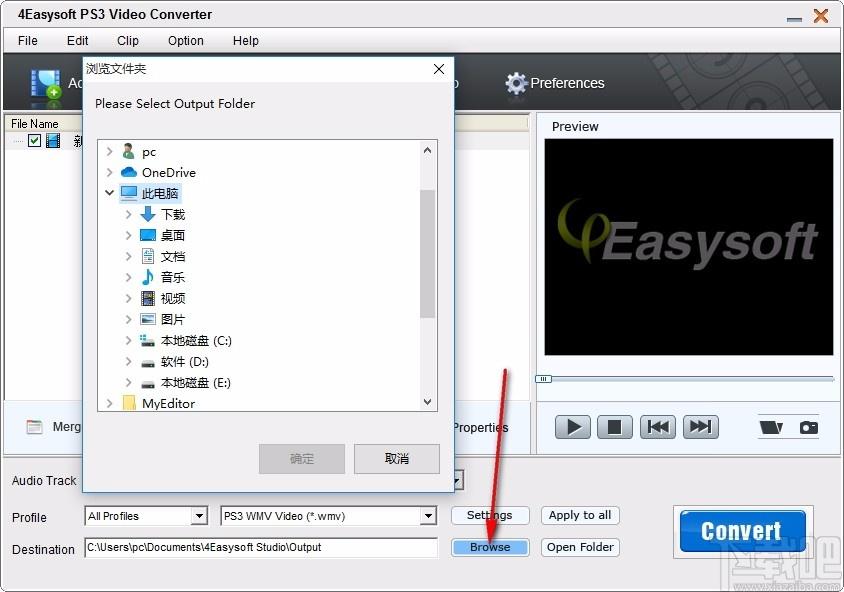Click the 确定 button in dialog
This screenshot has width=844, height=592.
coord(301,459)
